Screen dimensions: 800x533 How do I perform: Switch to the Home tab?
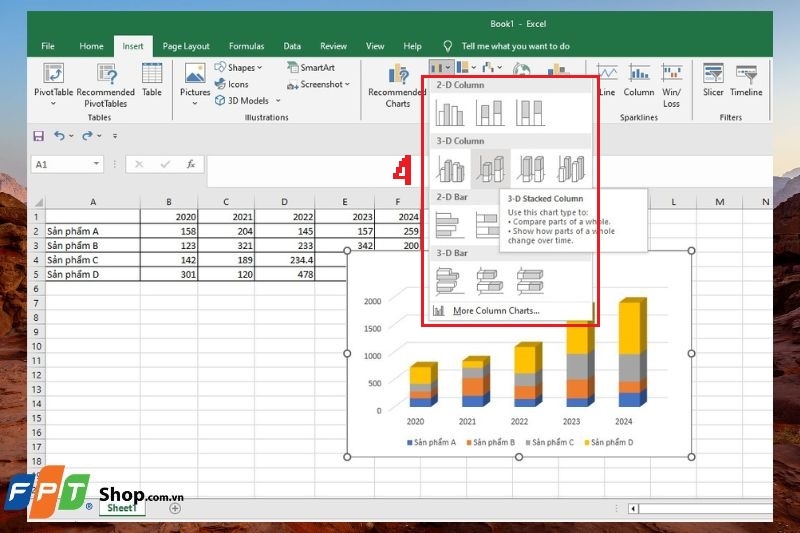[x=91, y=46]
